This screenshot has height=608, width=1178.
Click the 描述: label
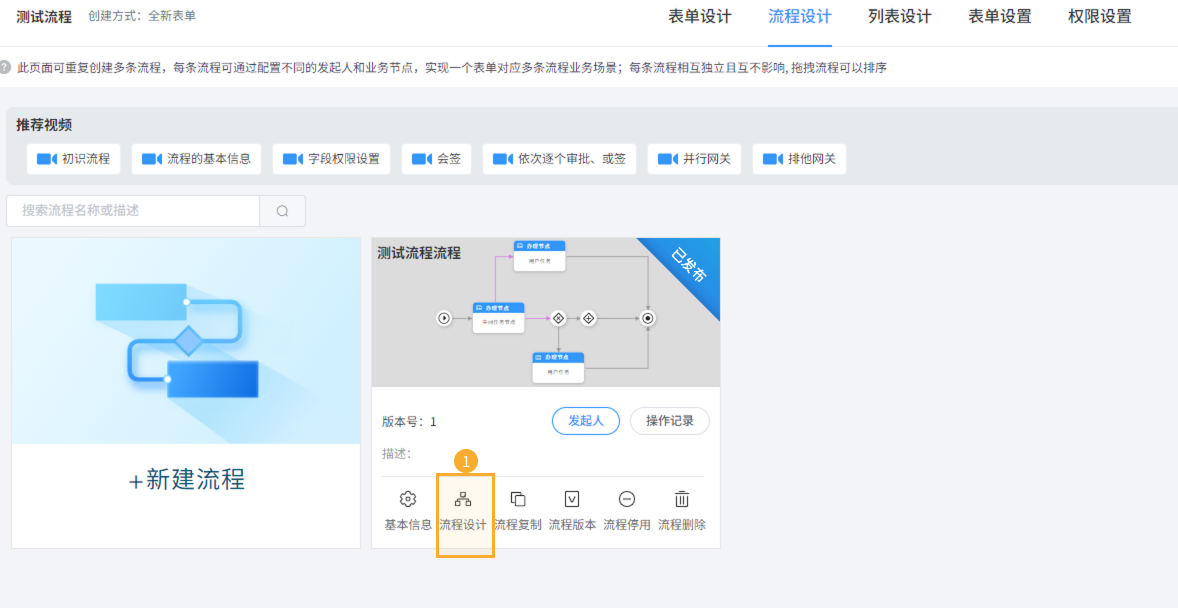coord(397,454)
